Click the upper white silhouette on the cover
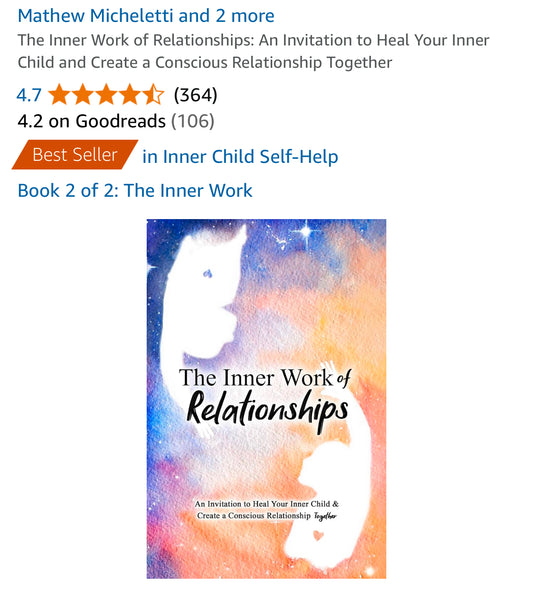 pos(201,294)
